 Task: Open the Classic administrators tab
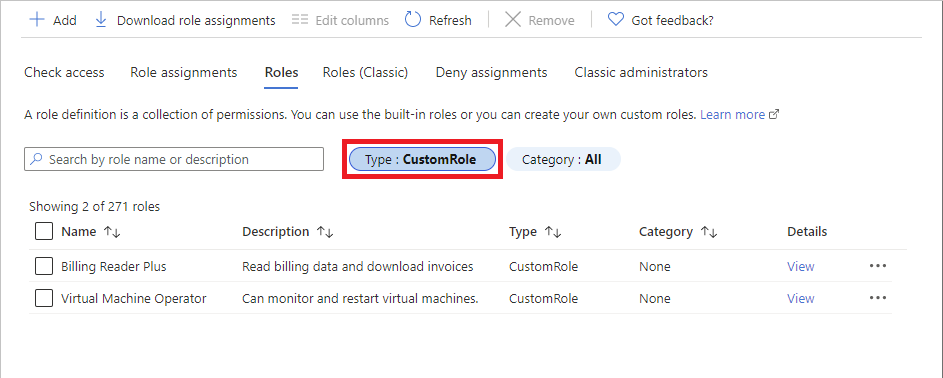point(641,73)
